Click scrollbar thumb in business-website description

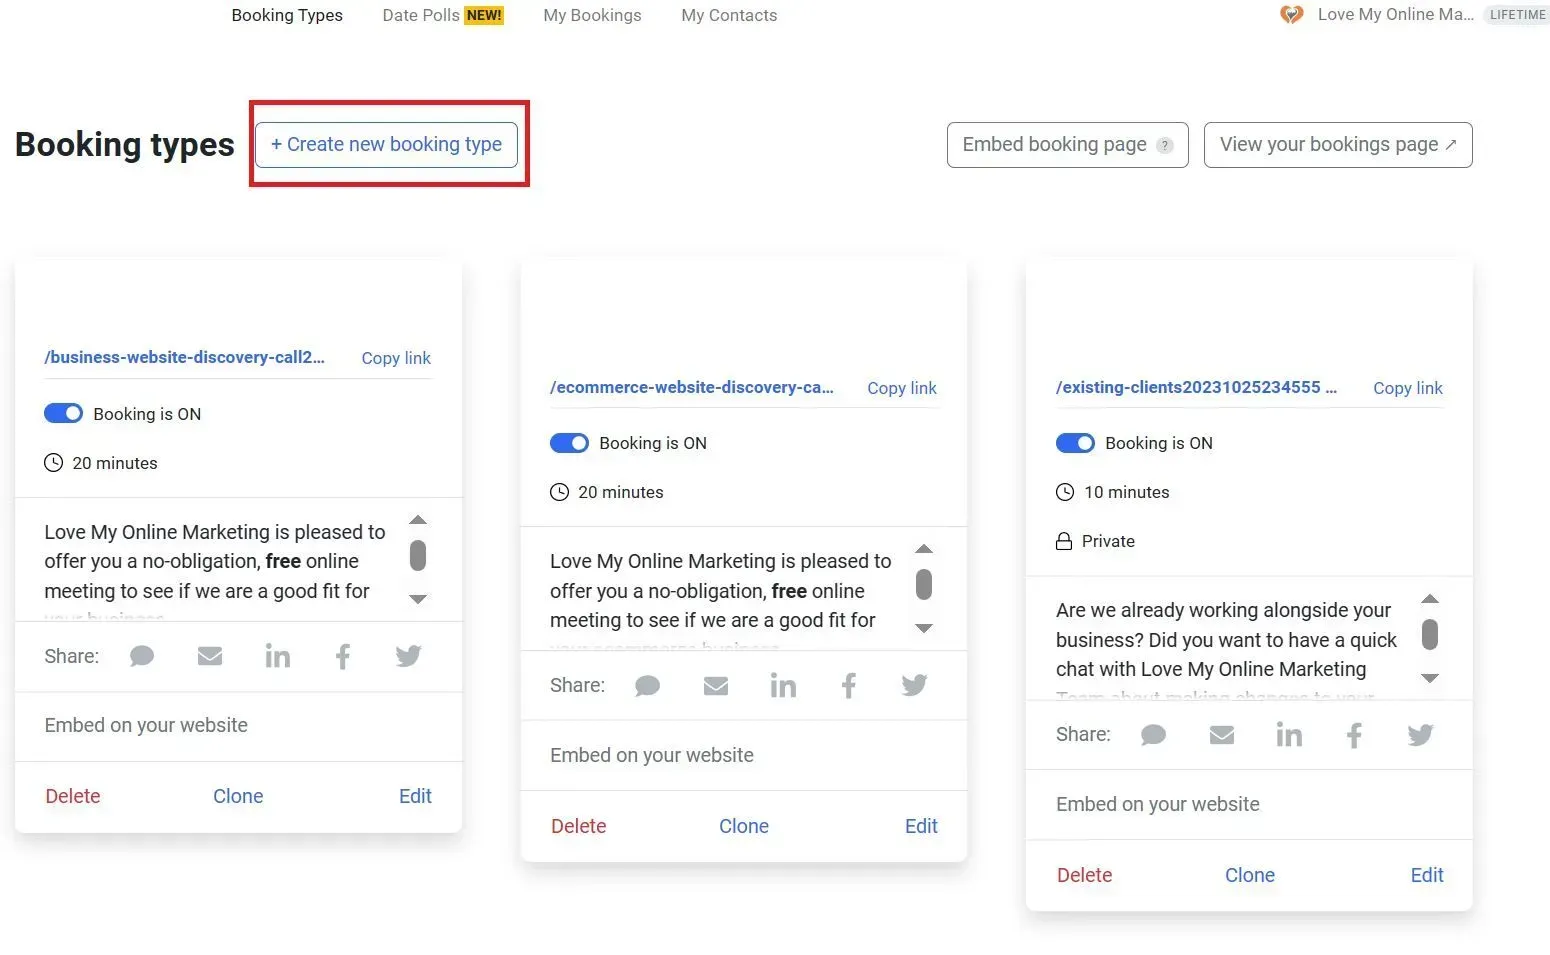[x=418, y=555]
